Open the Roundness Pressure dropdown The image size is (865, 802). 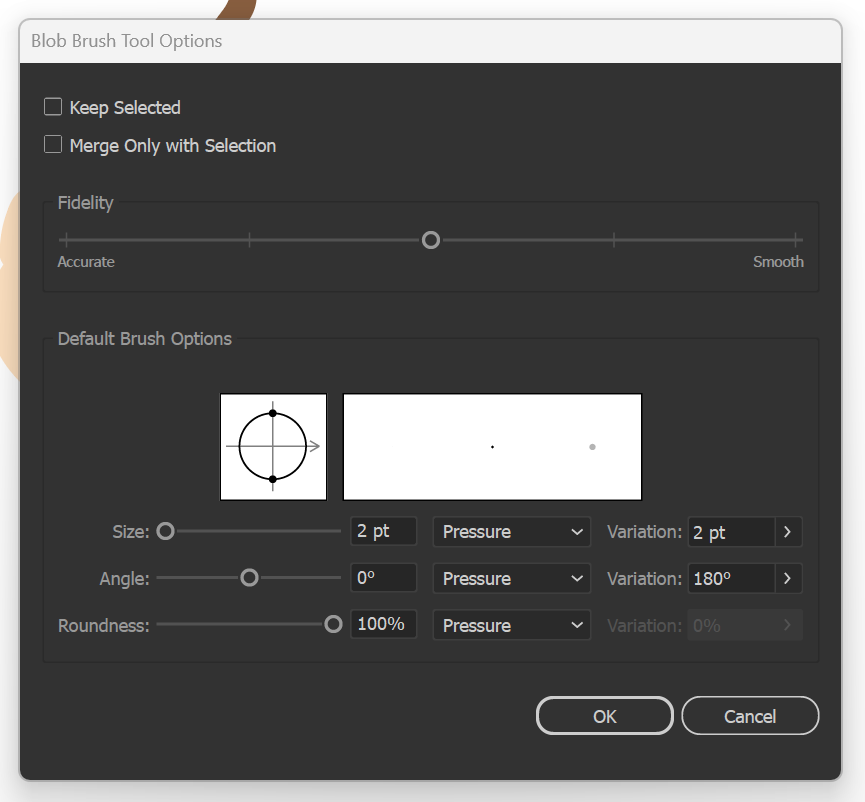click(511, 624)
